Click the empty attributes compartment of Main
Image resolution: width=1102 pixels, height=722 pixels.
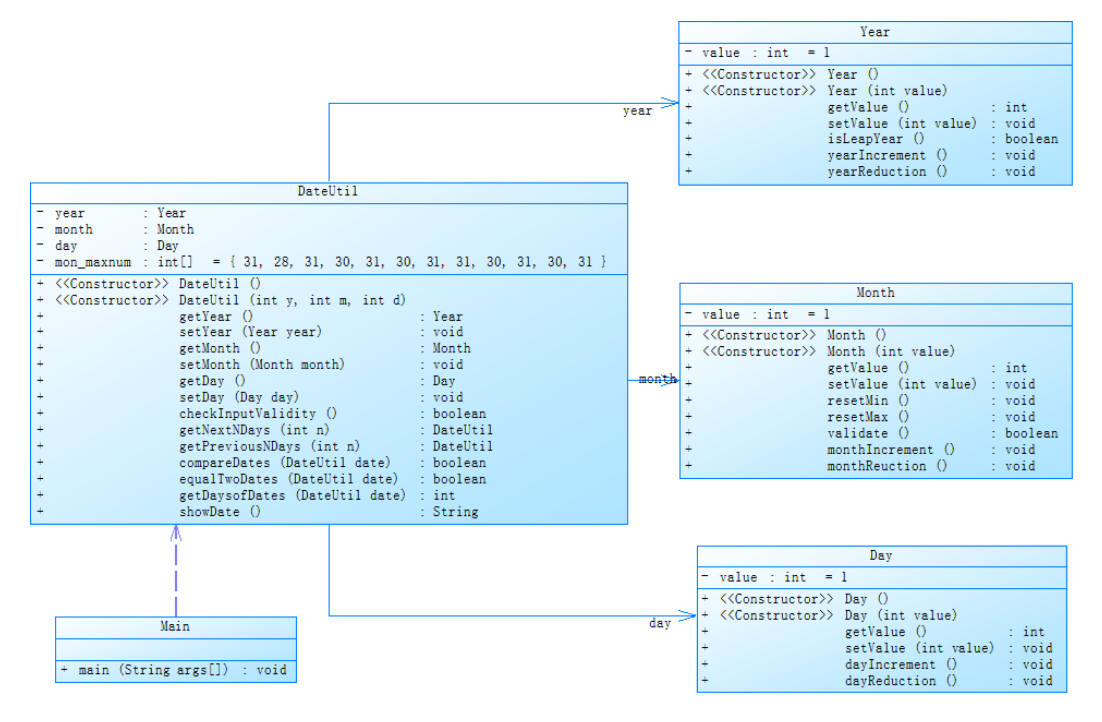176,650
